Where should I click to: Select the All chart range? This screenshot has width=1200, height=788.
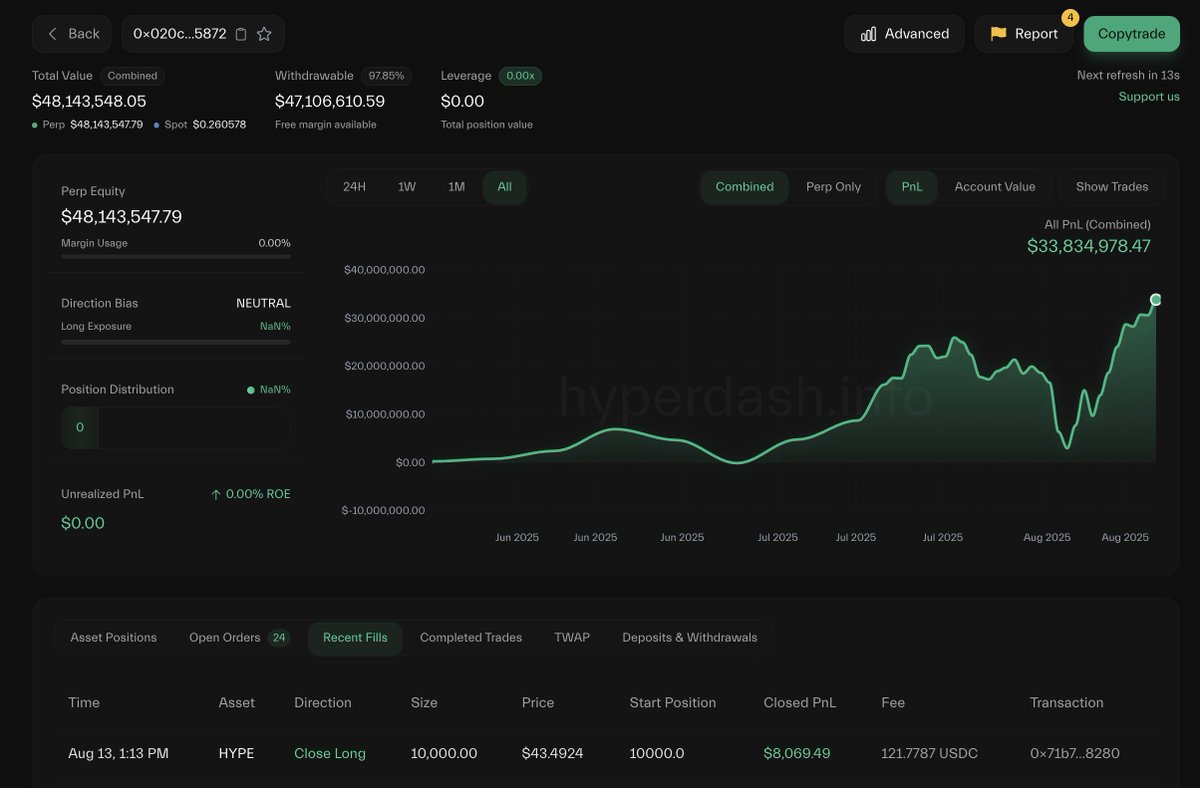pyautogui.click(x=504, y=187)
